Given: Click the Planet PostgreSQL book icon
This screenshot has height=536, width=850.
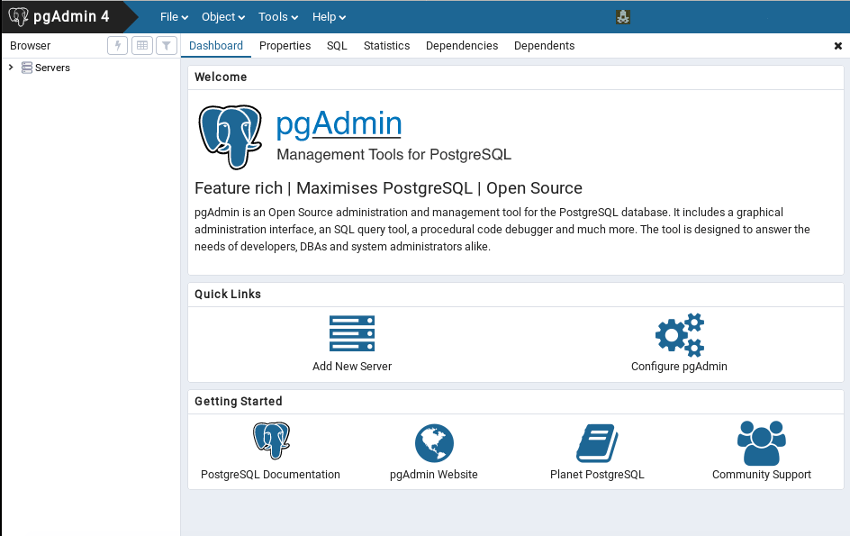Looking at the screenshot, I should click(597, 443).
